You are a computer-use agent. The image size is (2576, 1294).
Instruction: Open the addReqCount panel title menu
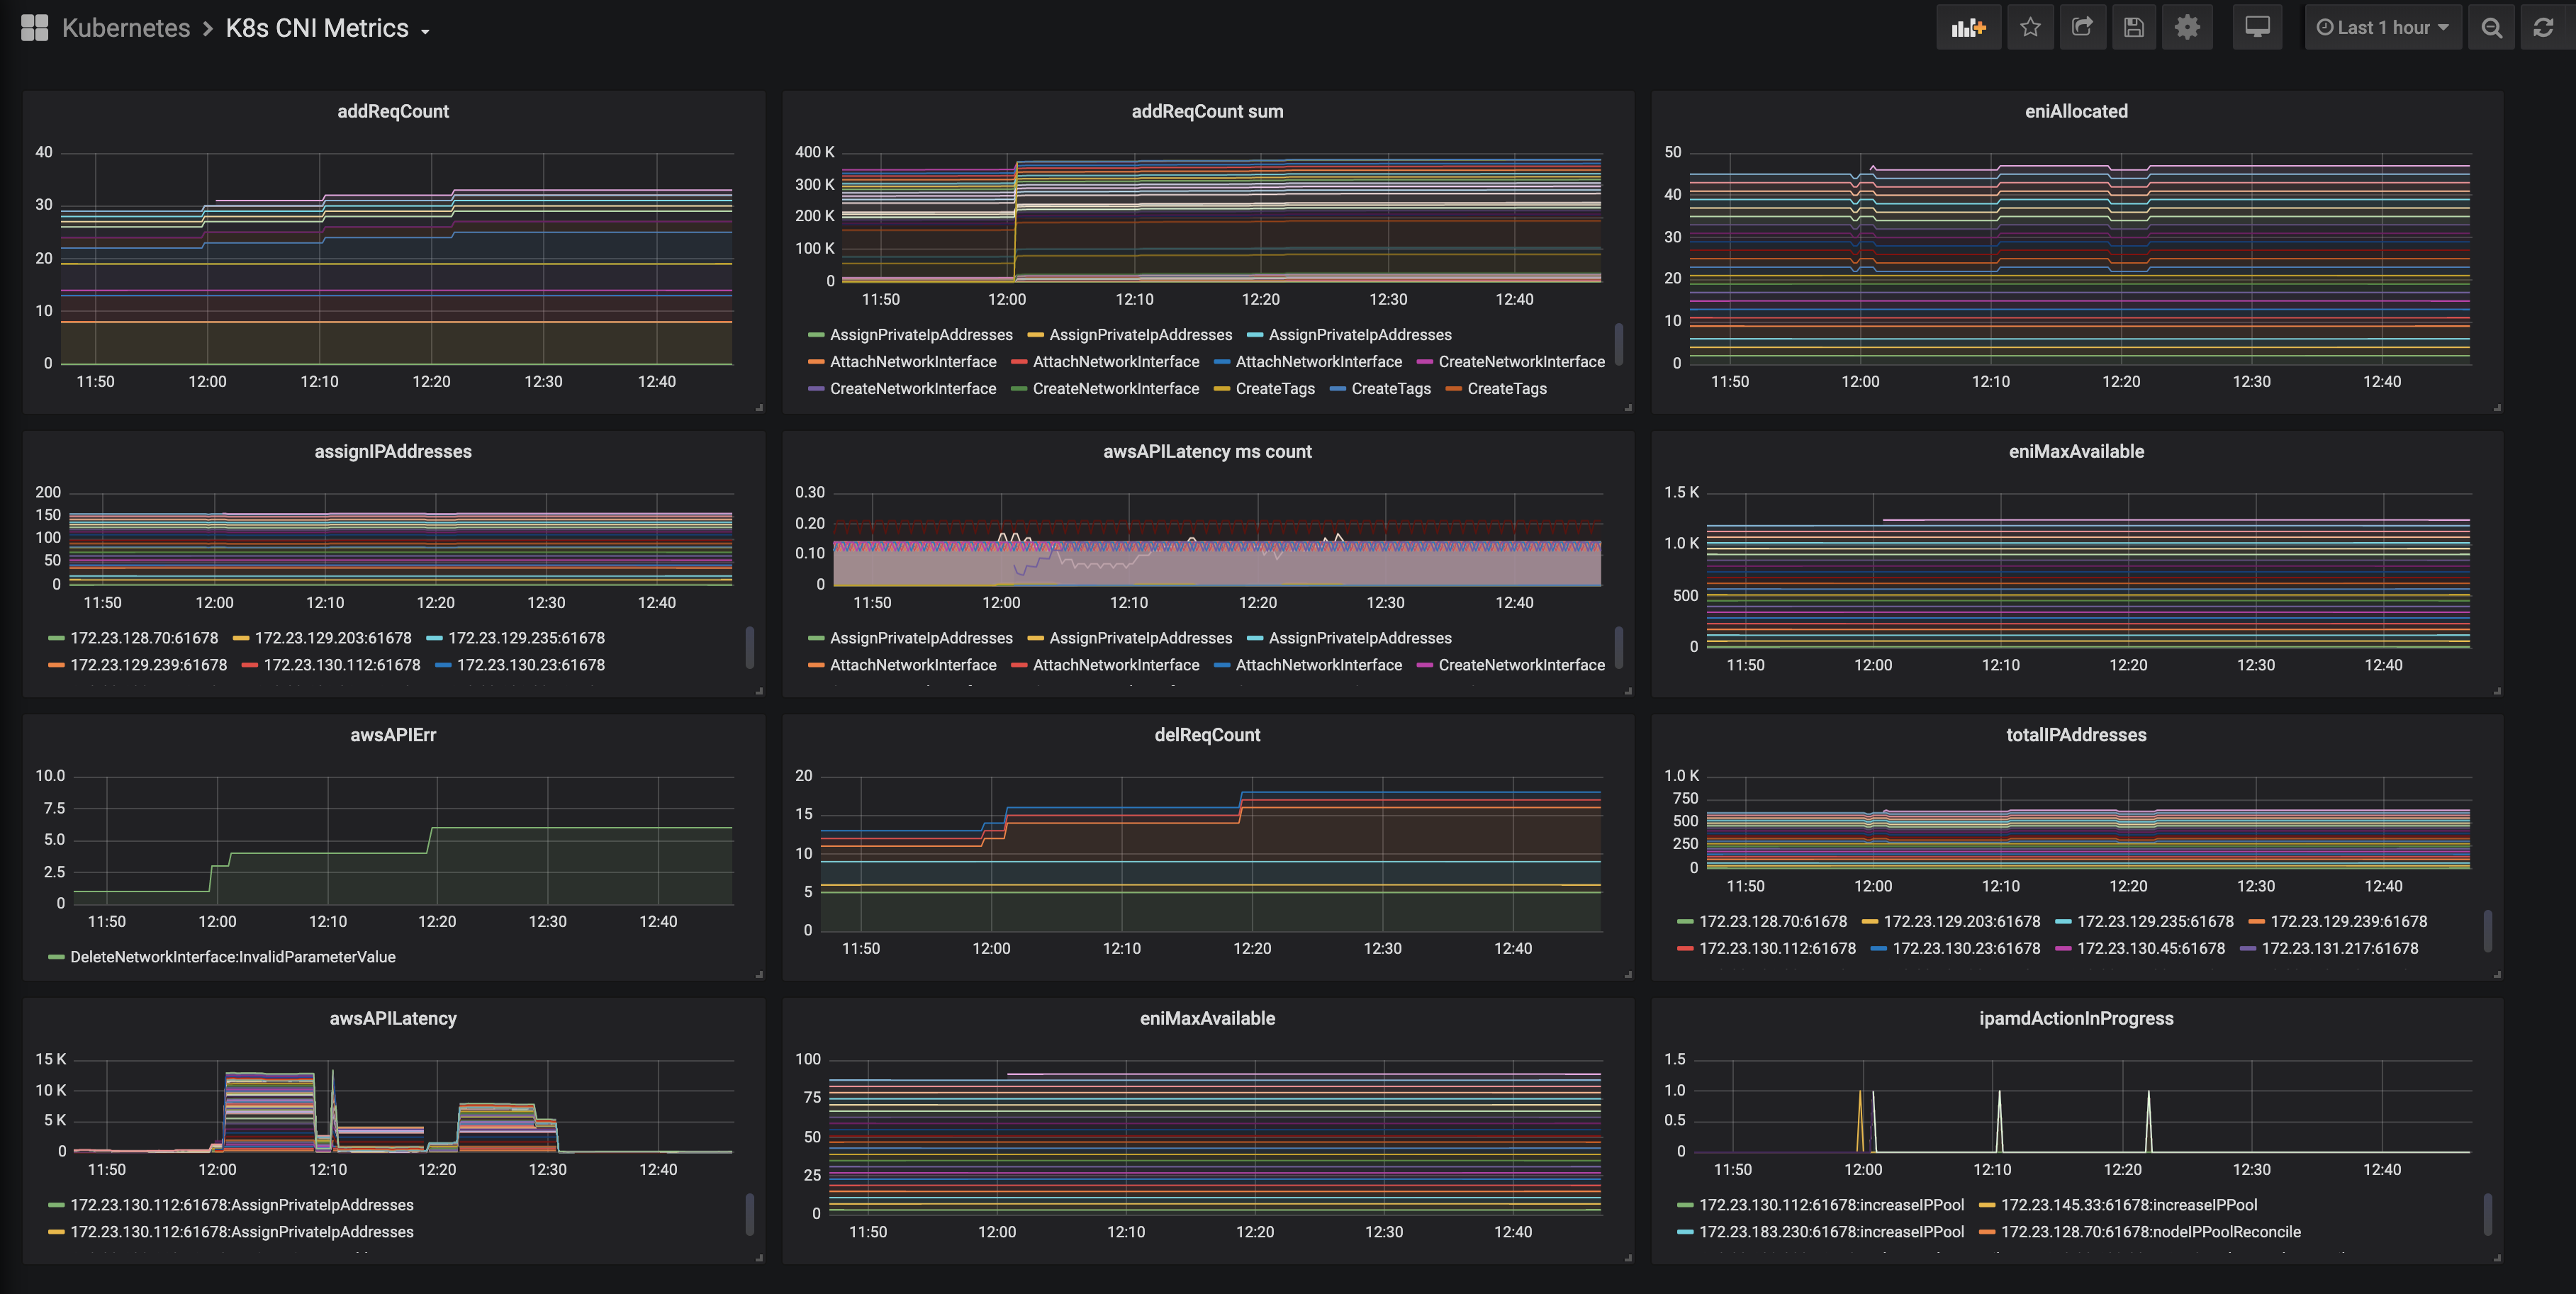tap(392, 111)
